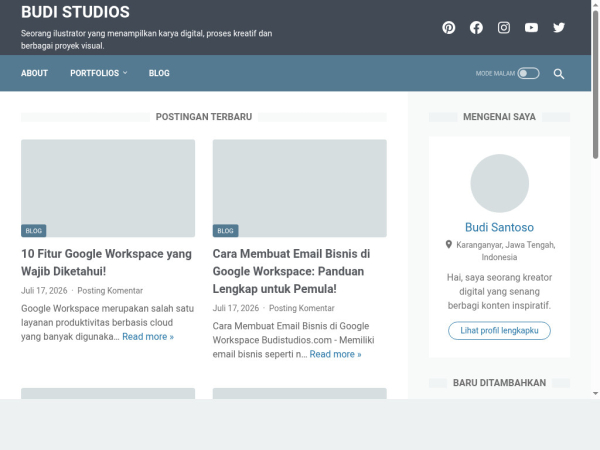Click BLOG tag on Email Bisnis post

click(x=225, y=231)
